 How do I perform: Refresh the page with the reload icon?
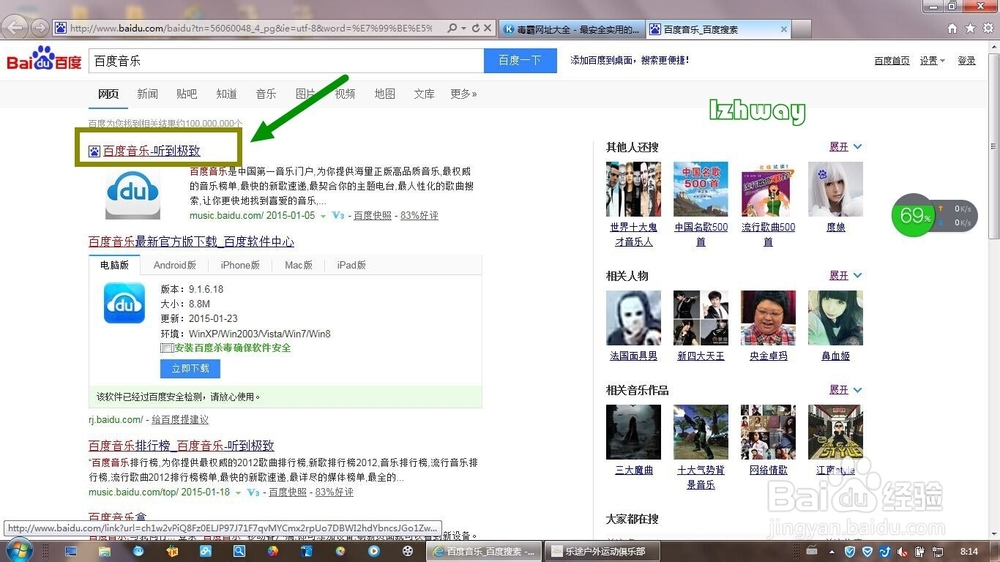pyautogui.click(x=476, y=28)
